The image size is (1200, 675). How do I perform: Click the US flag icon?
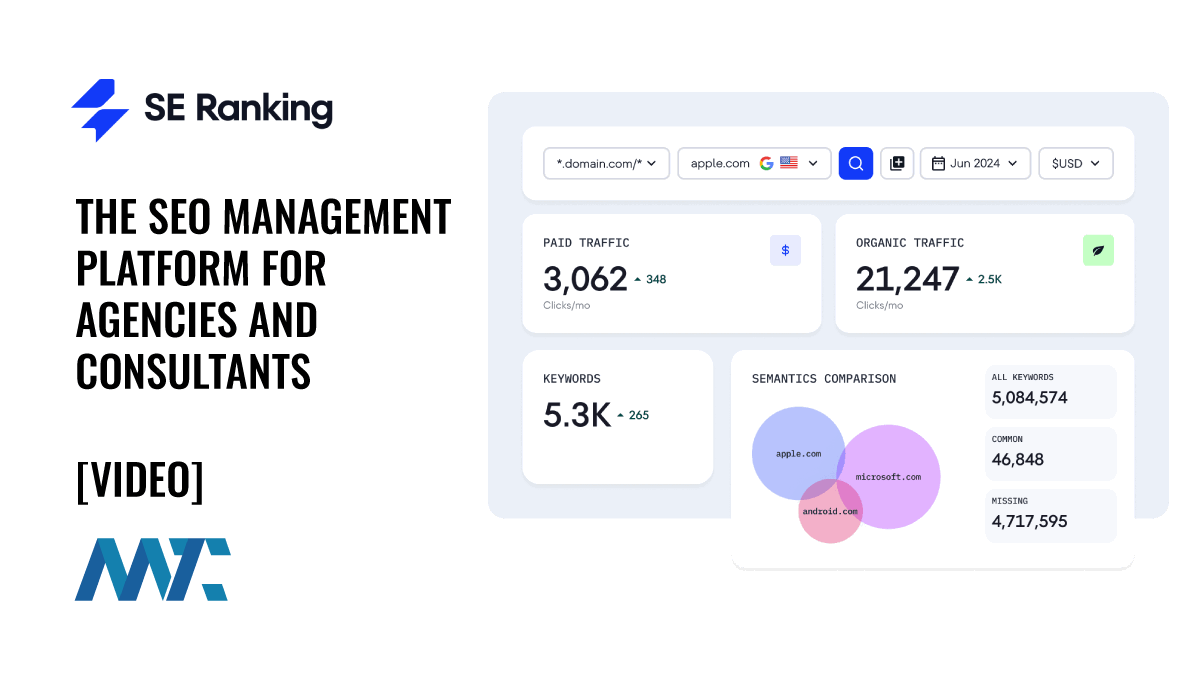coord(789,163)
